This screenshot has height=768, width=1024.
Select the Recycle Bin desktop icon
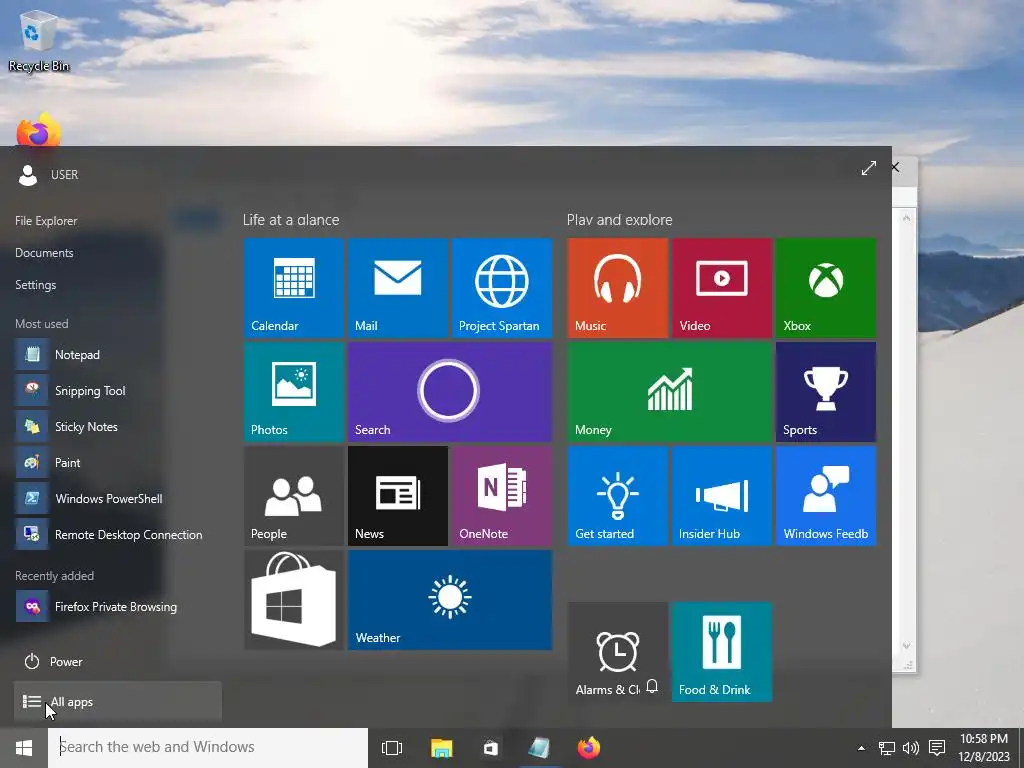click(39, 39)
